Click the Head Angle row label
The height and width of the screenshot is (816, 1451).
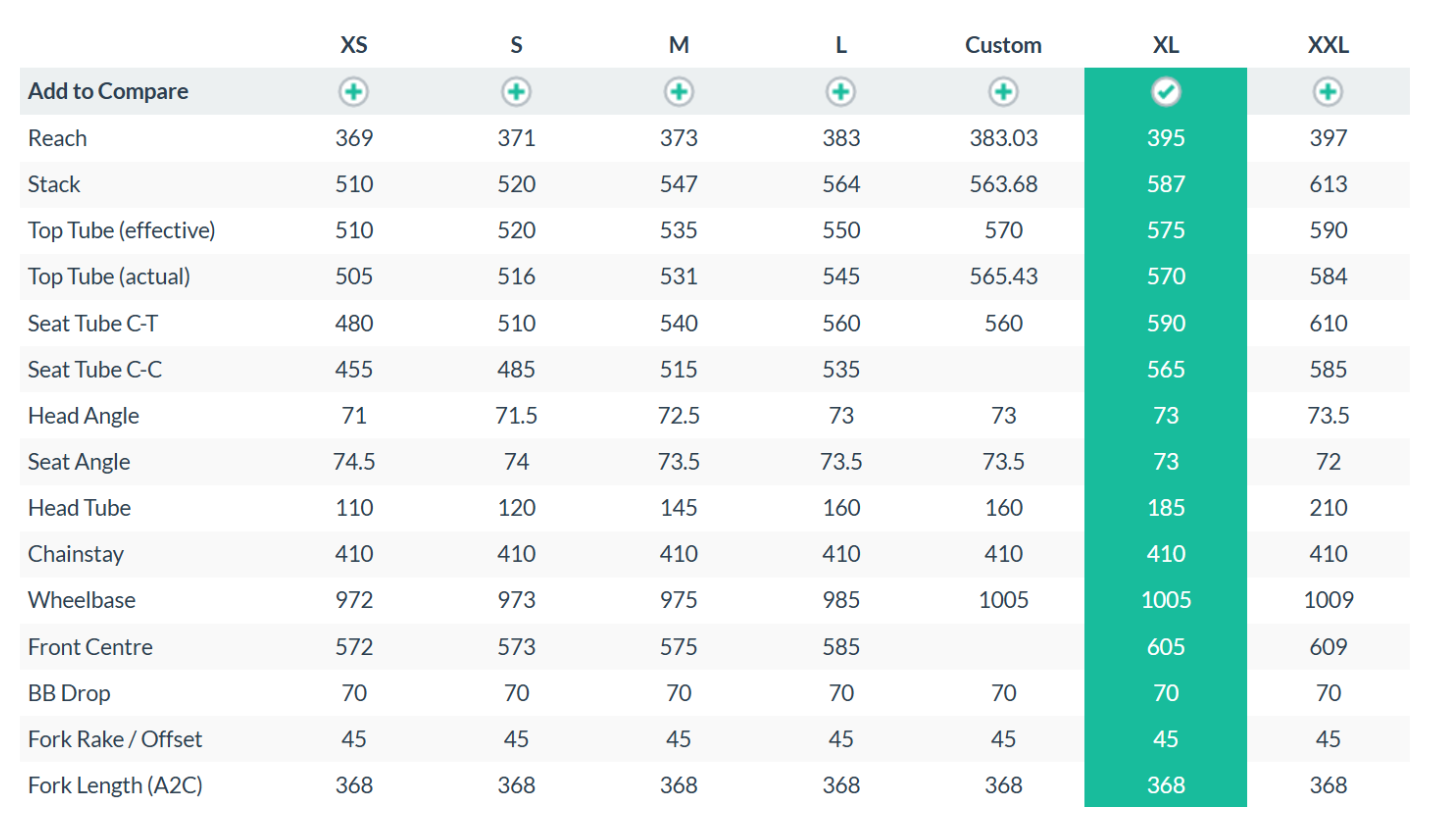84,415
